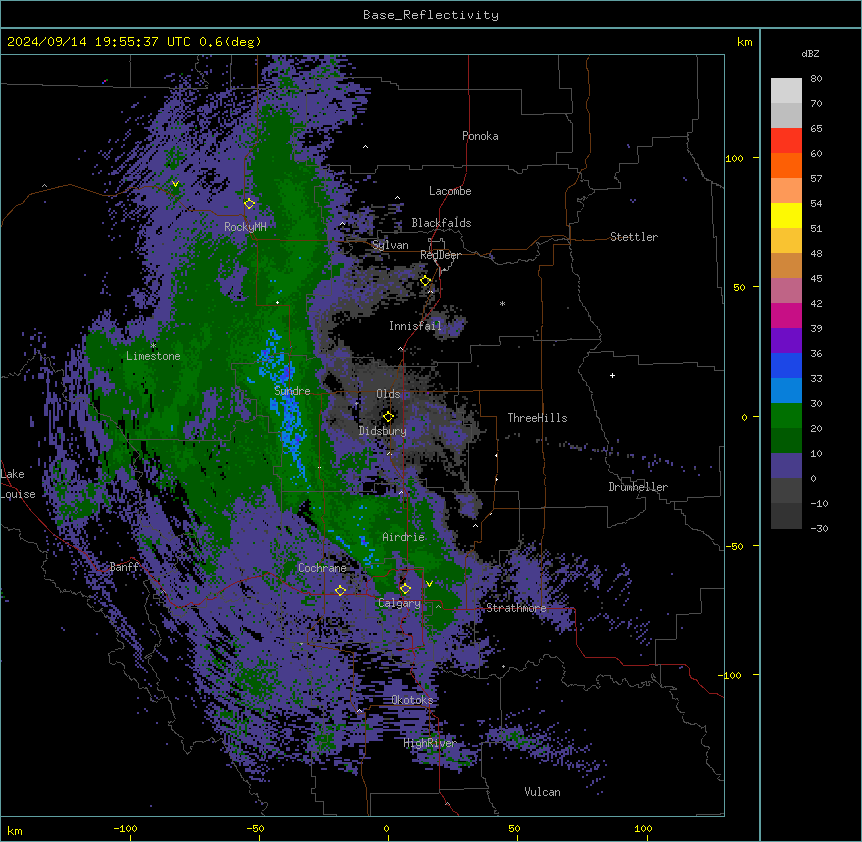Screen dimensions: 862x842
Task: Click the -50 tick on the right axis
Action: 734,546
